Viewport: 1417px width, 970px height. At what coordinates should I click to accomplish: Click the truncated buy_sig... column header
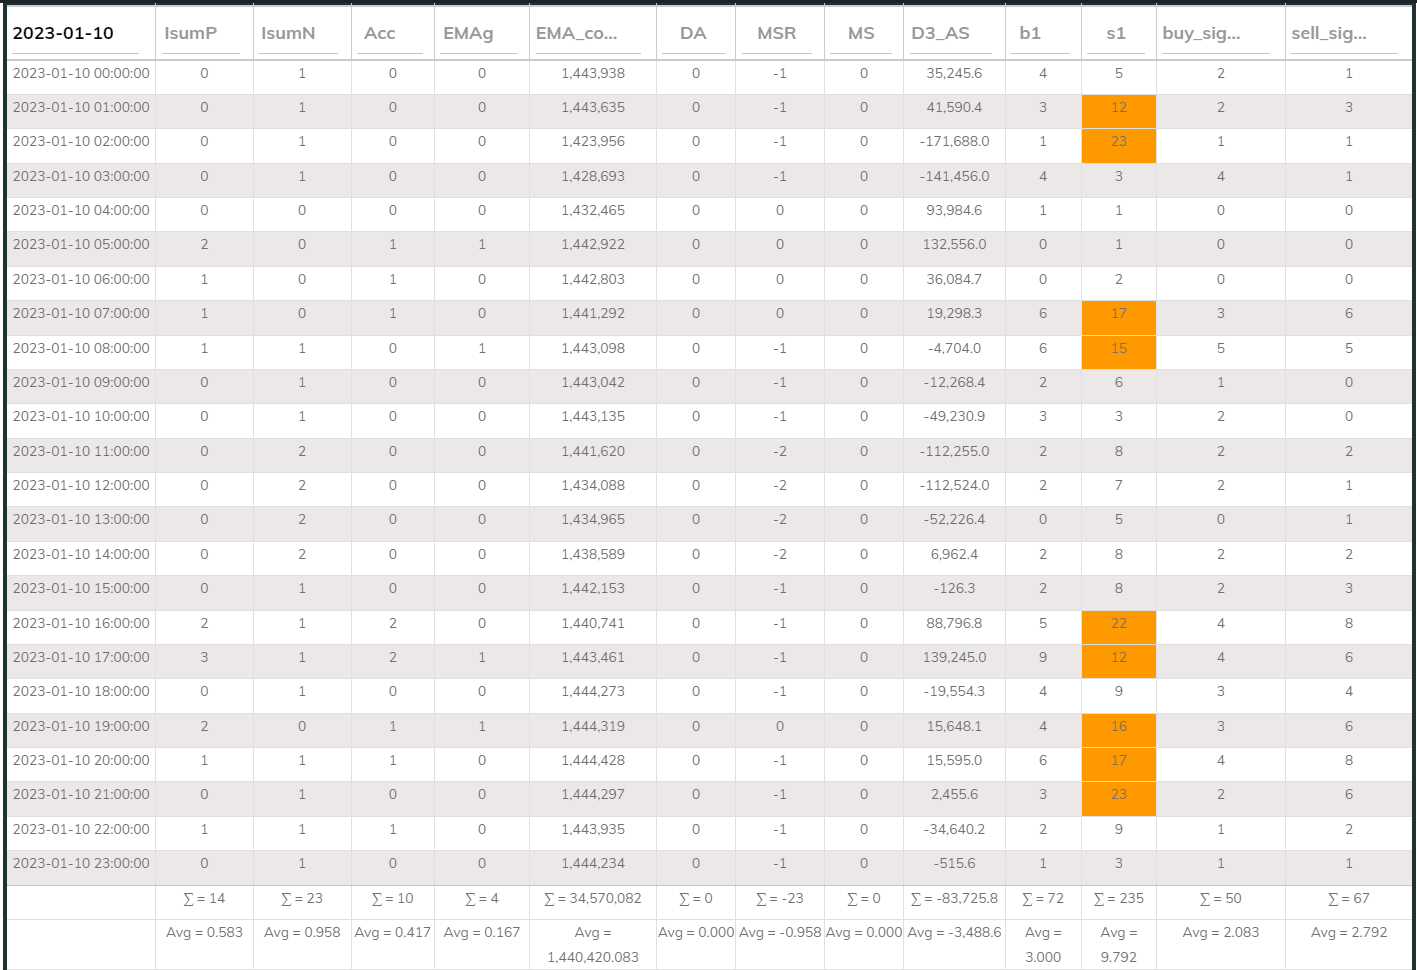pos(1201,33)
